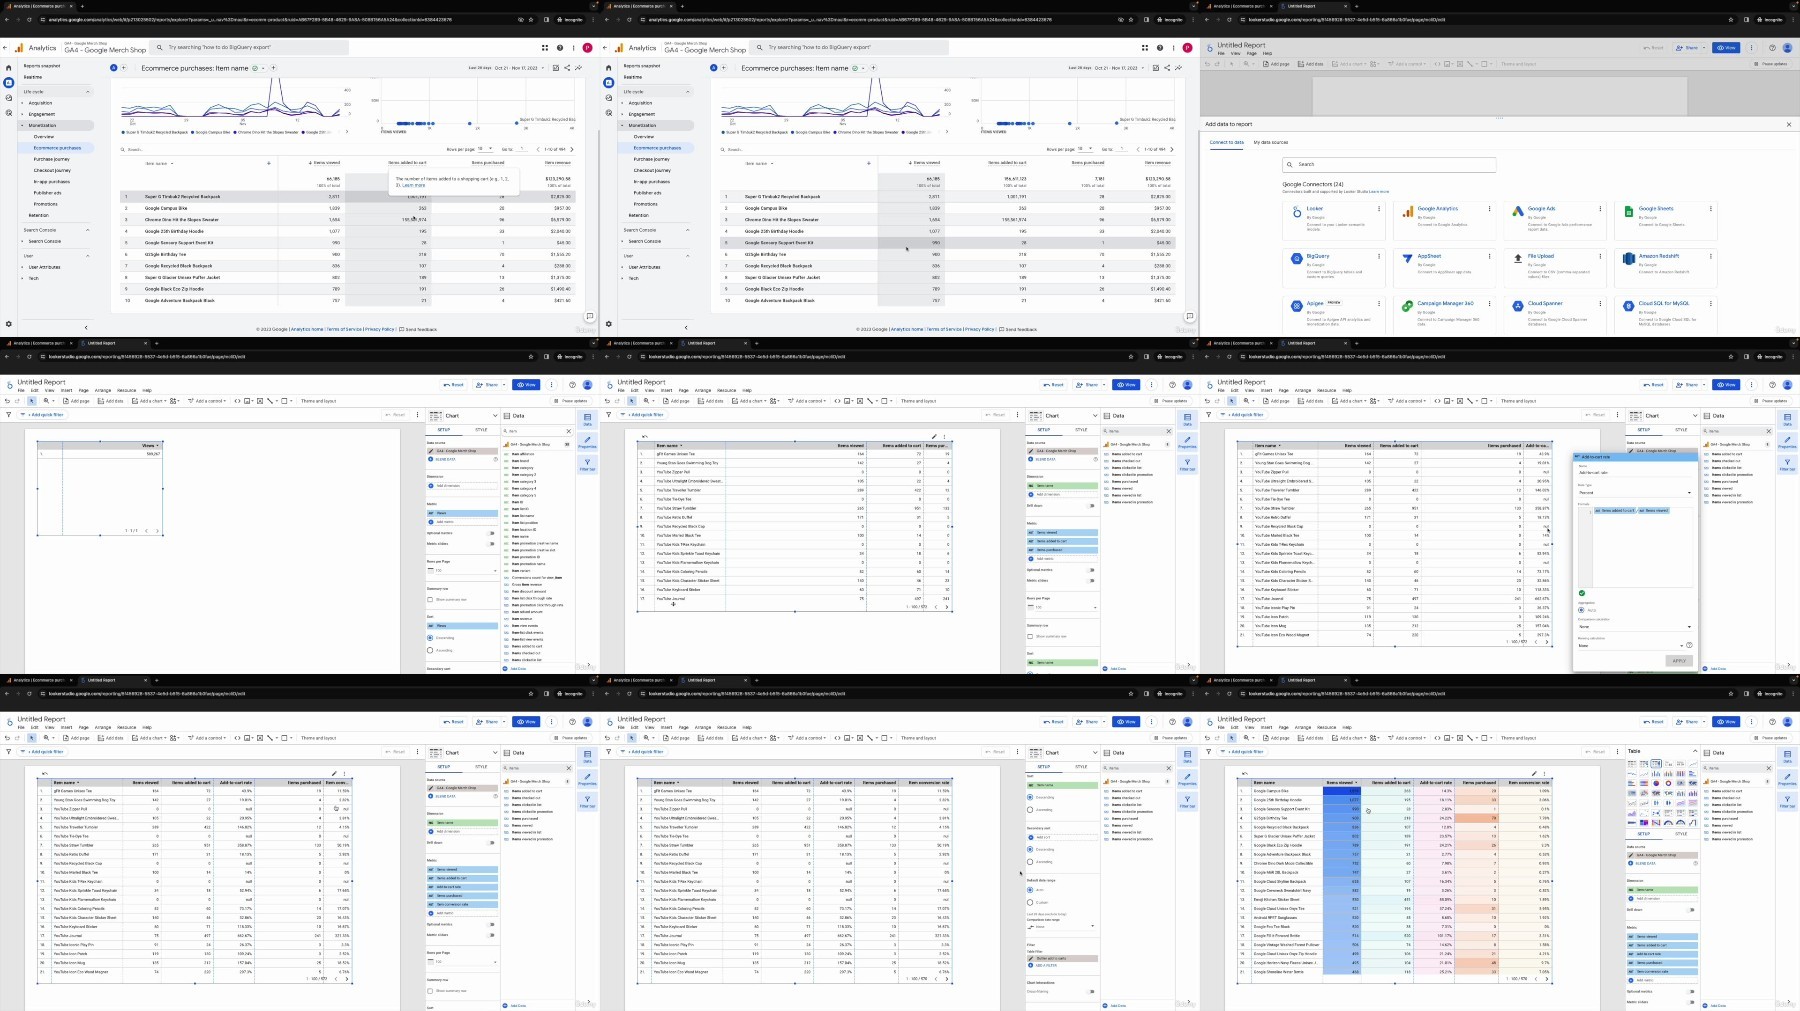Select Ascending sort in the Views-only report

pyautogui.click(x=430, y=650)
